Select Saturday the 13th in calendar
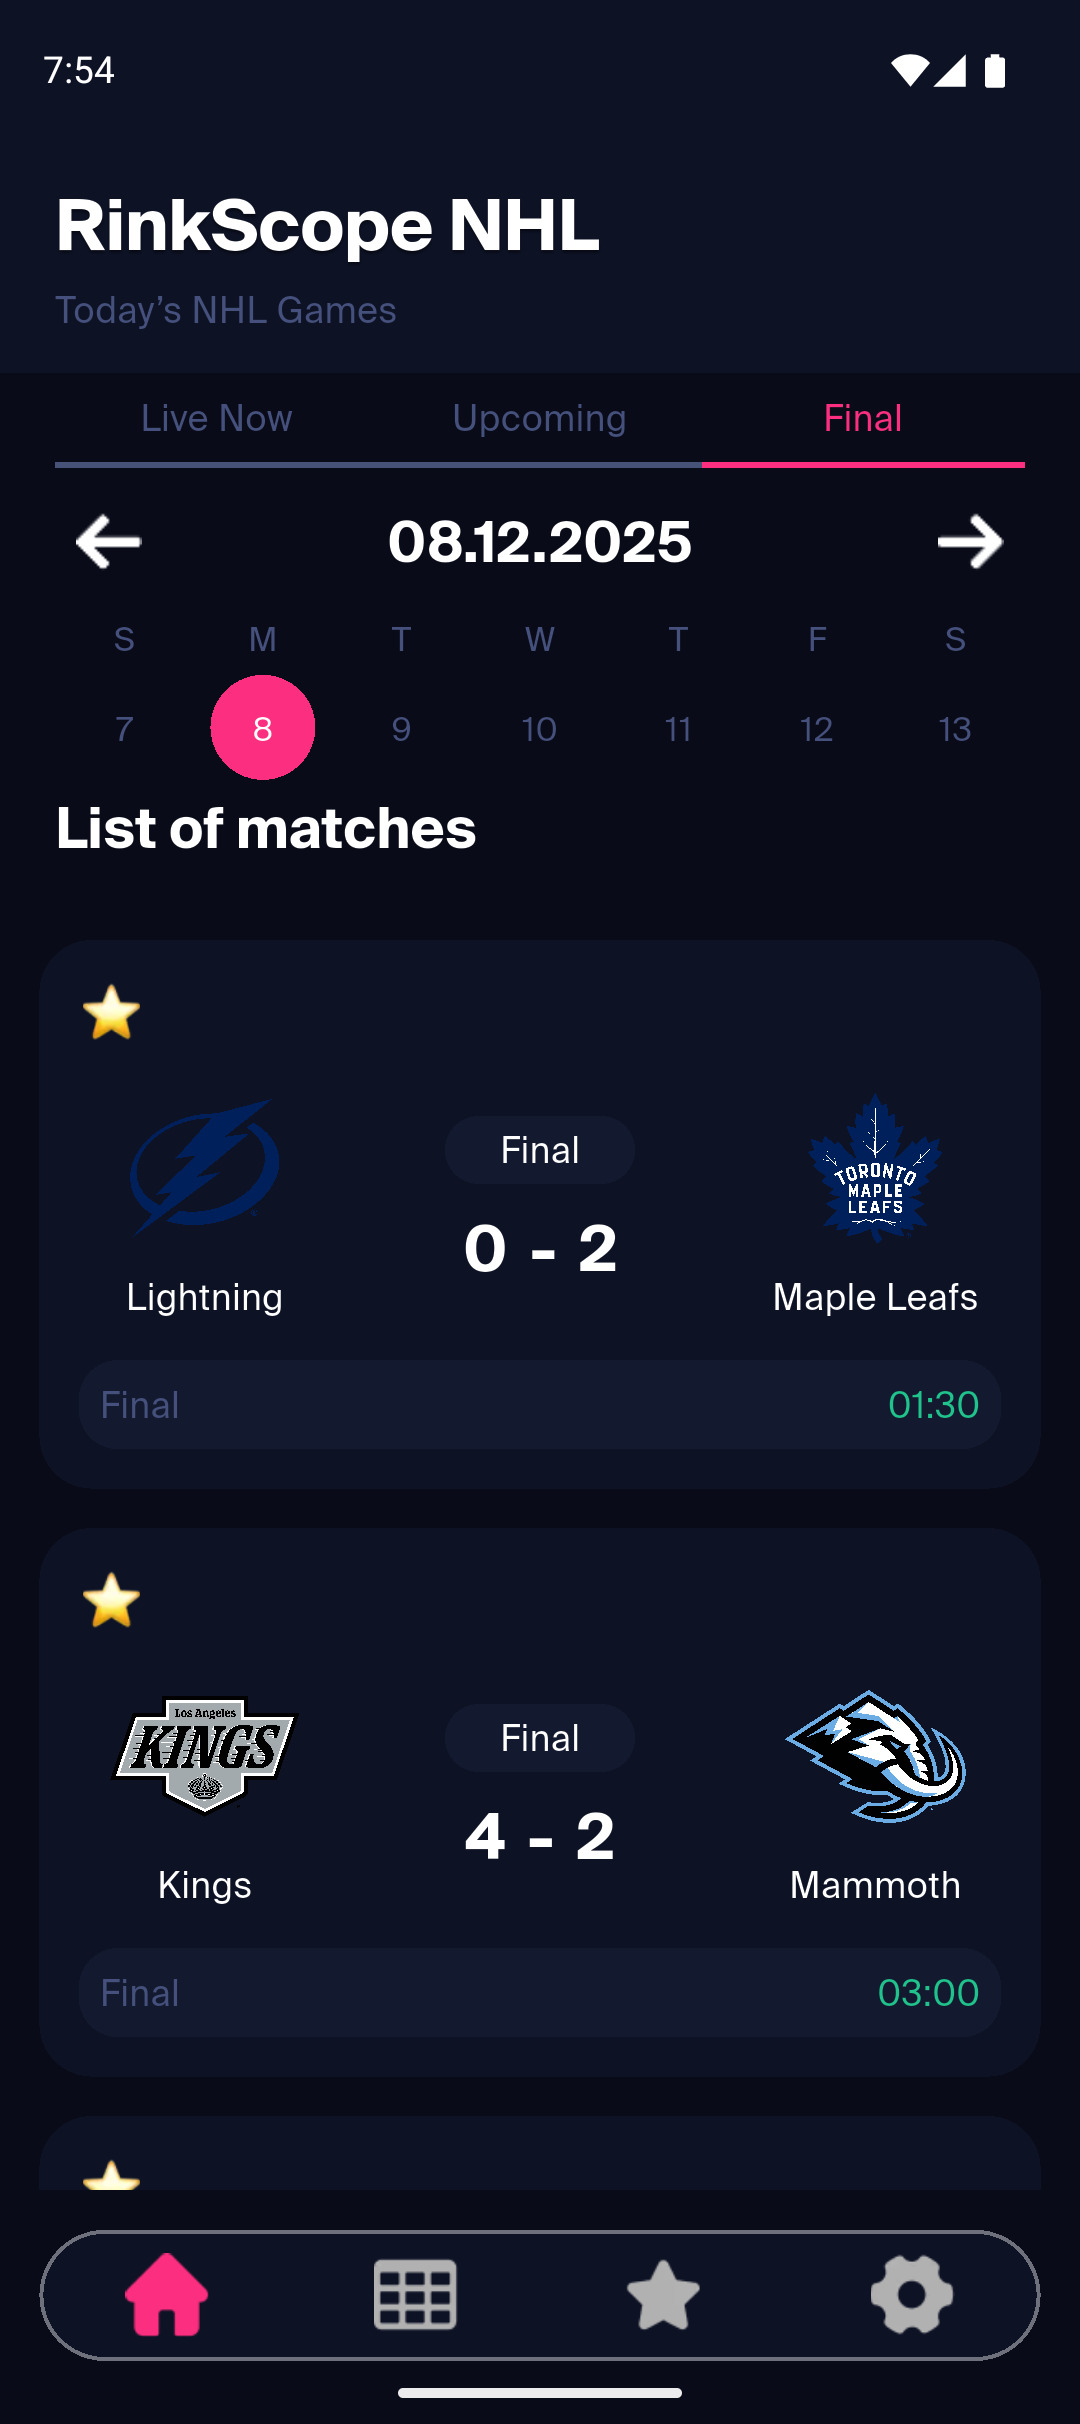 pyautogui.click(x=955, y=729)
